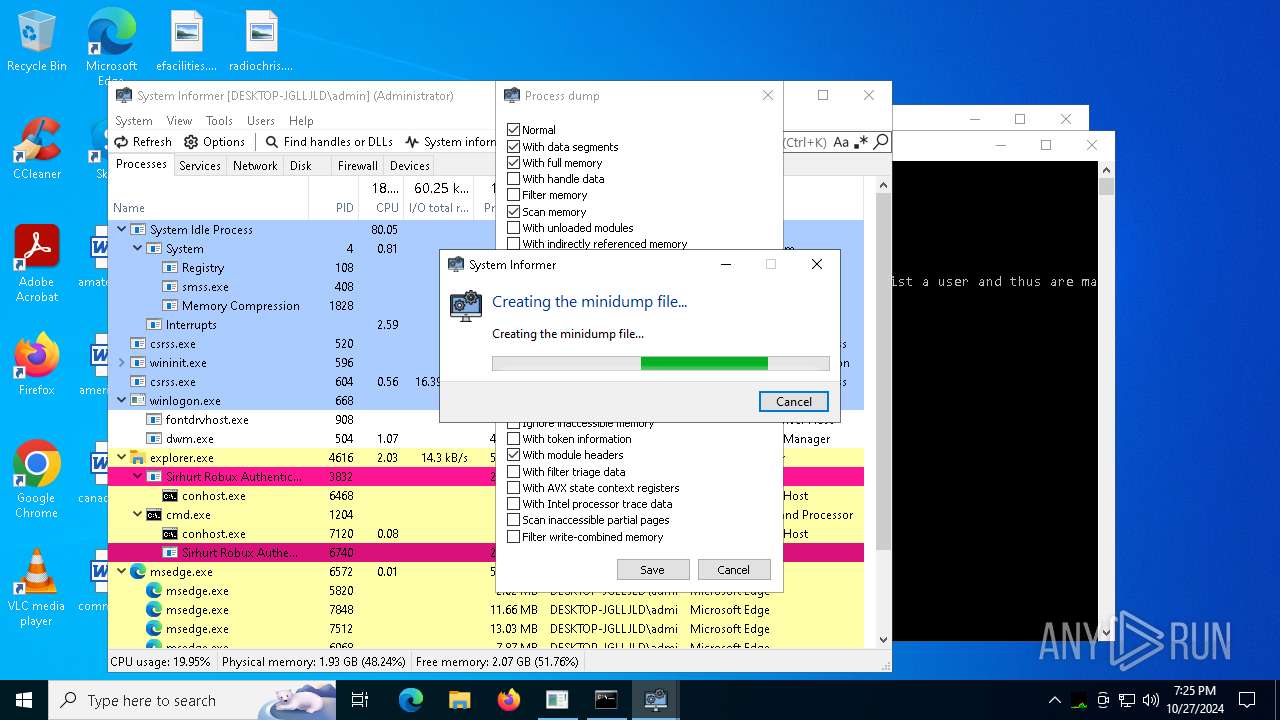Image resolution: width=1280 pixels, height=720 pixels.
Task: Switch to the Firewall tab
Action: tap(357, 166)
